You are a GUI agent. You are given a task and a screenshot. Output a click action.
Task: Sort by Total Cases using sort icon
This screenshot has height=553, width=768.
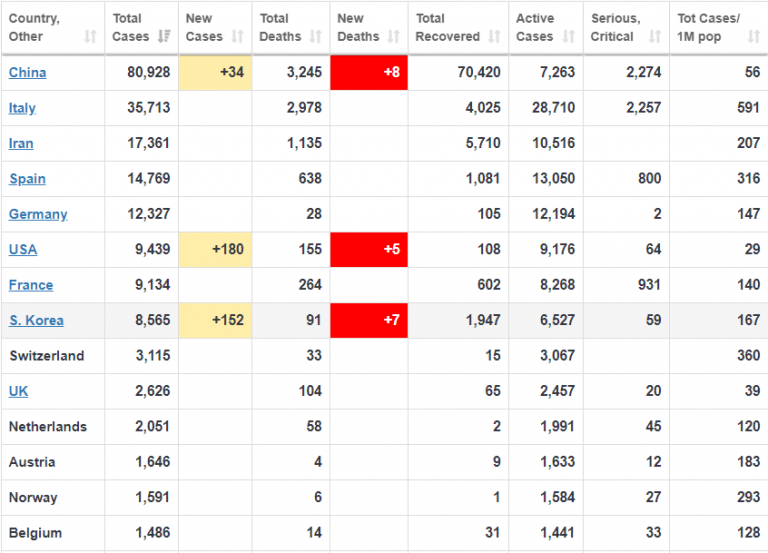pyautogui.click(x=164, y=37)
